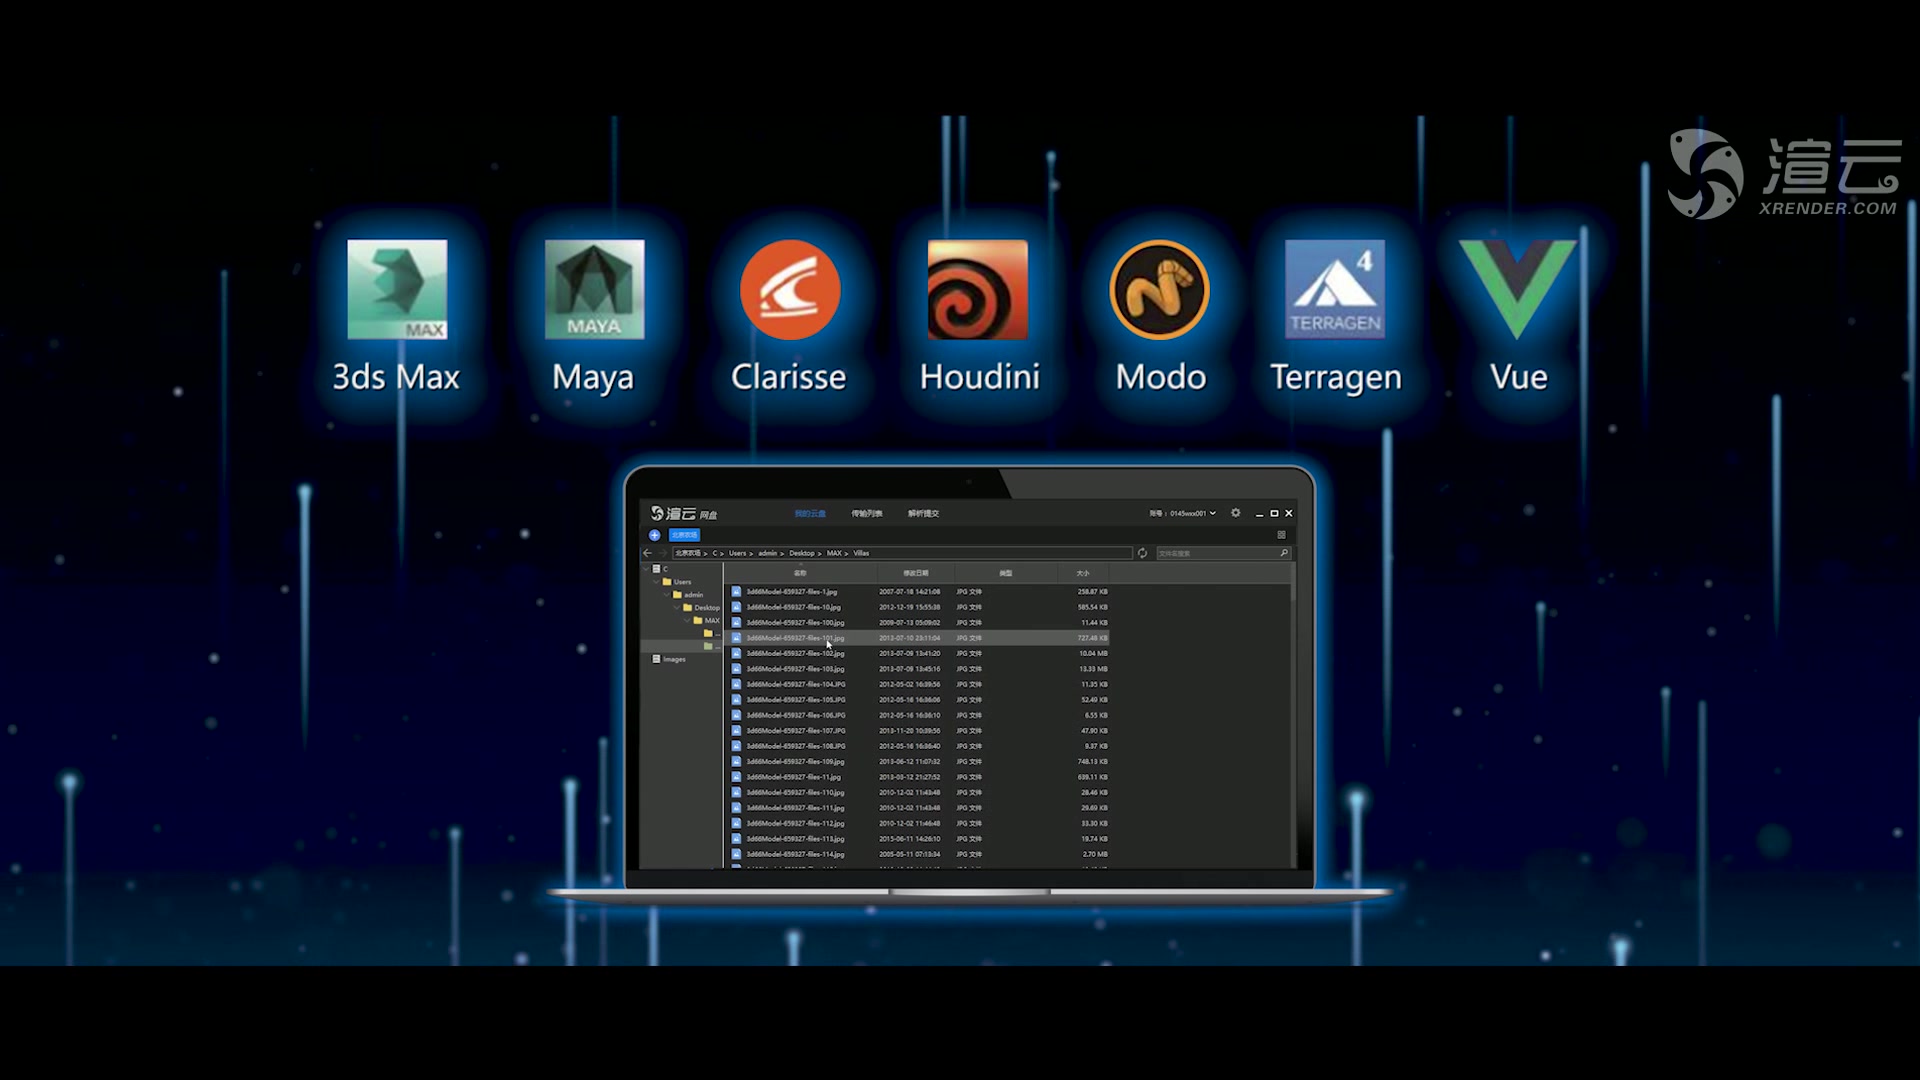Click MAX in the breadcrumb path
The image size is (1920, 1080).
pyautogui.click(x=834, y=553)
